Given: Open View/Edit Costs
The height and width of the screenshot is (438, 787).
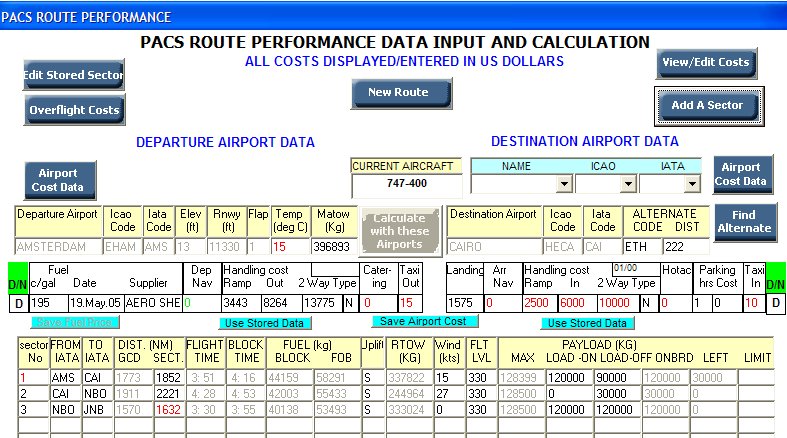Looking at the screenshot, I should point(706,63).
